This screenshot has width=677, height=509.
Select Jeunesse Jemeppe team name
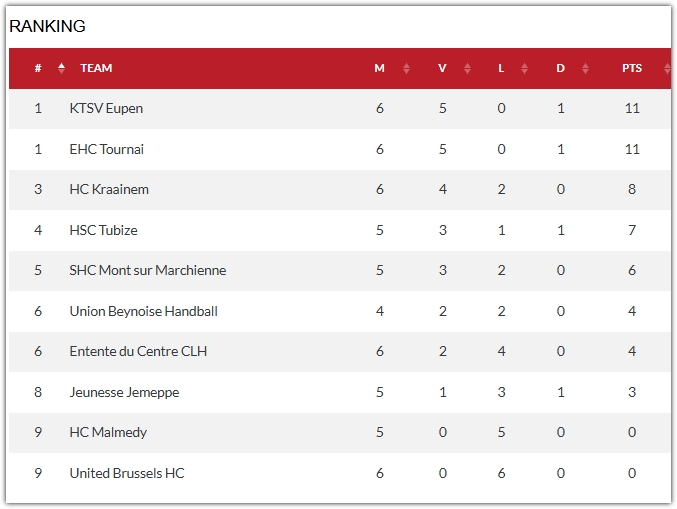[124, 392]
